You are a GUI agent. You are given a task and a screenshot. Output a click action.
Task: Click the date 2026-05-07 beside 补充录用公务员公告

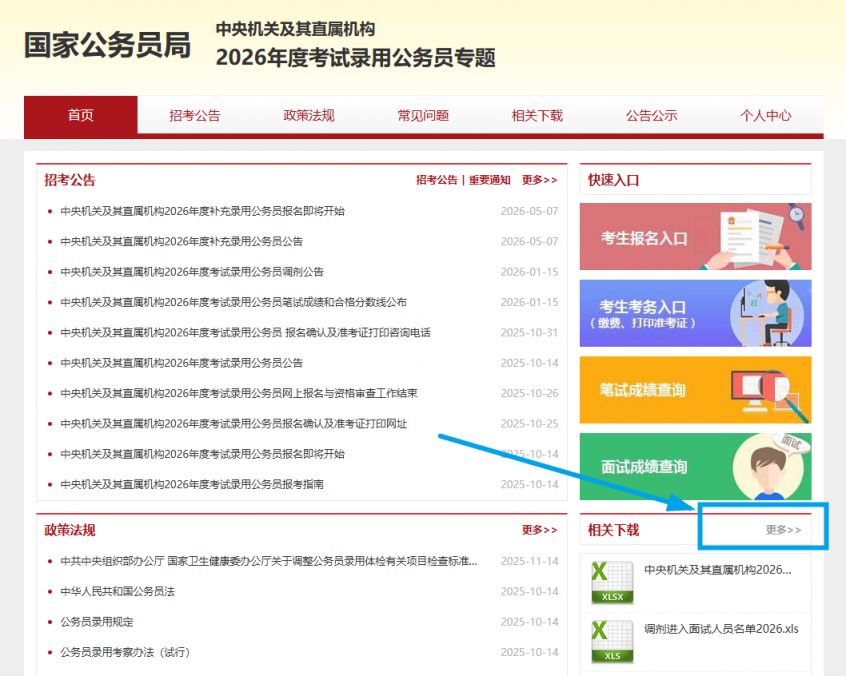point(529,241)
